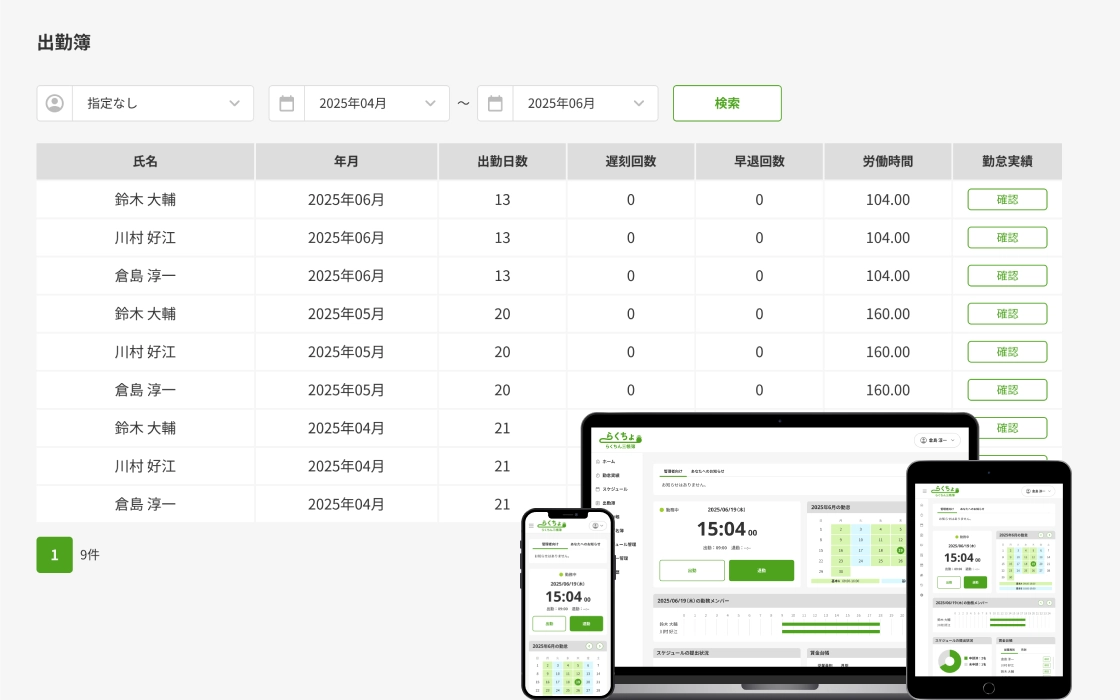The width and height of the screenshot is (1120, 700).
Task: Click the calendar icon beside 2025年04月
Action: click(287, 103)
